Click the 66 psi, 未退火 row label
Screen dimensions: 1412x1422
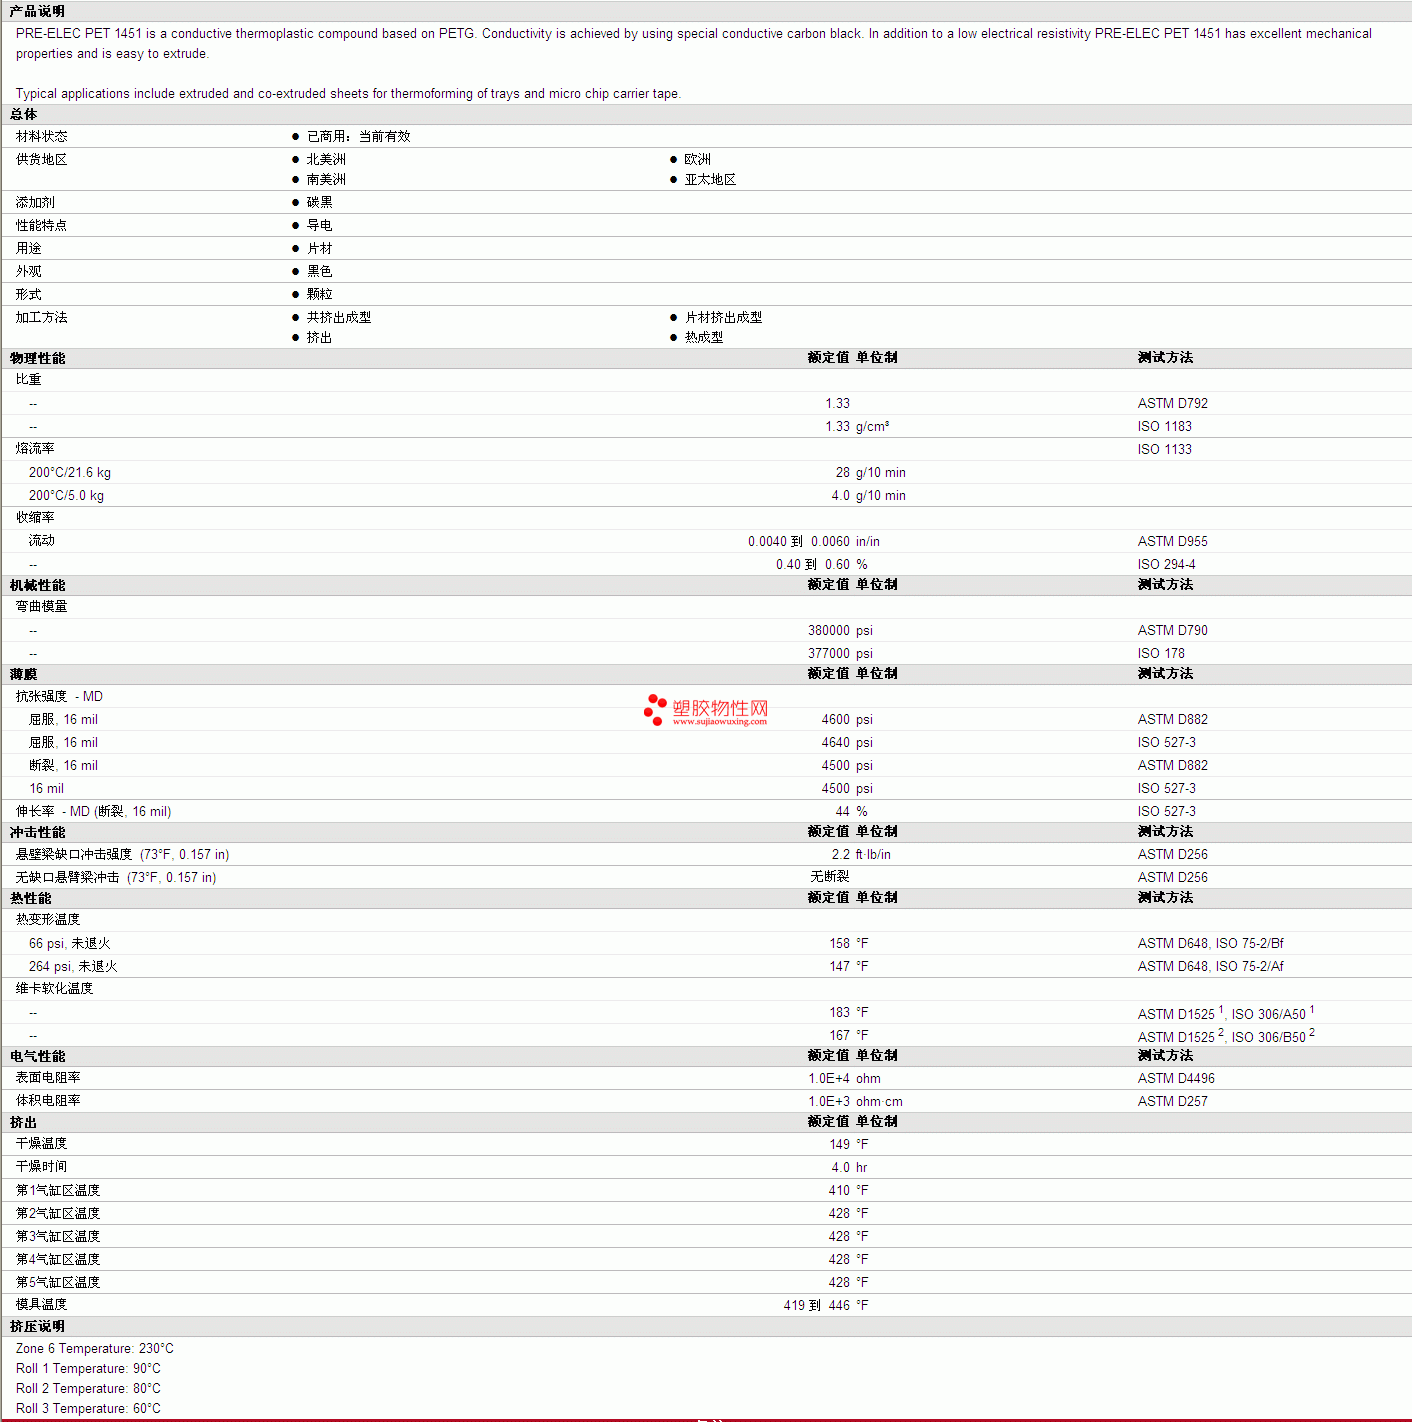(x=70, y=943)
